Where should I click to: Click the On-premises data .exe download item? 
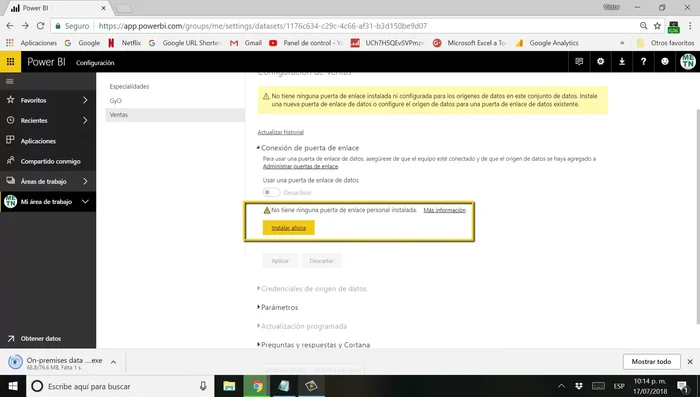point(56,362)
